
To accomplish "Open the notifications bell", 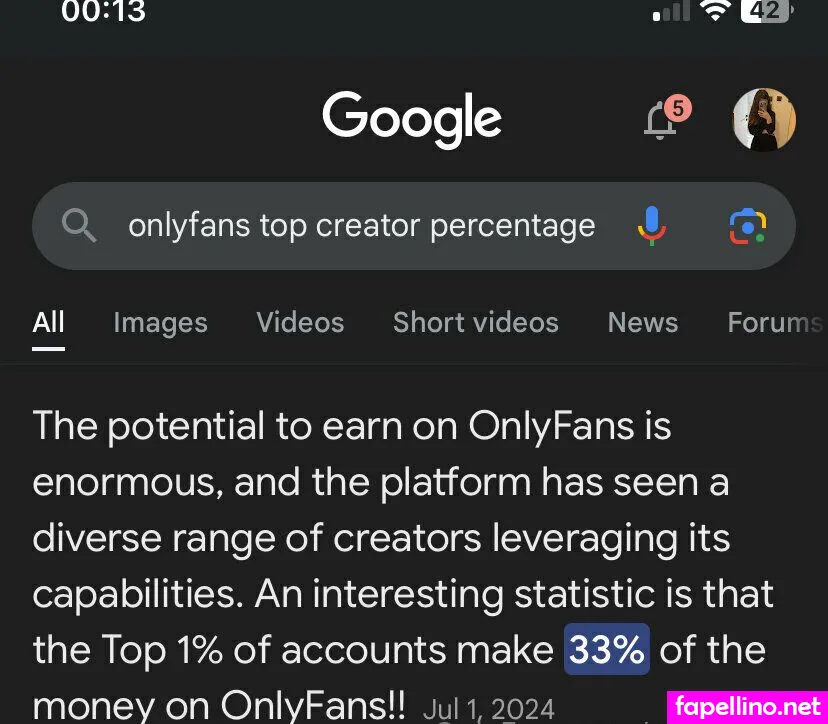I will [661, 121].
